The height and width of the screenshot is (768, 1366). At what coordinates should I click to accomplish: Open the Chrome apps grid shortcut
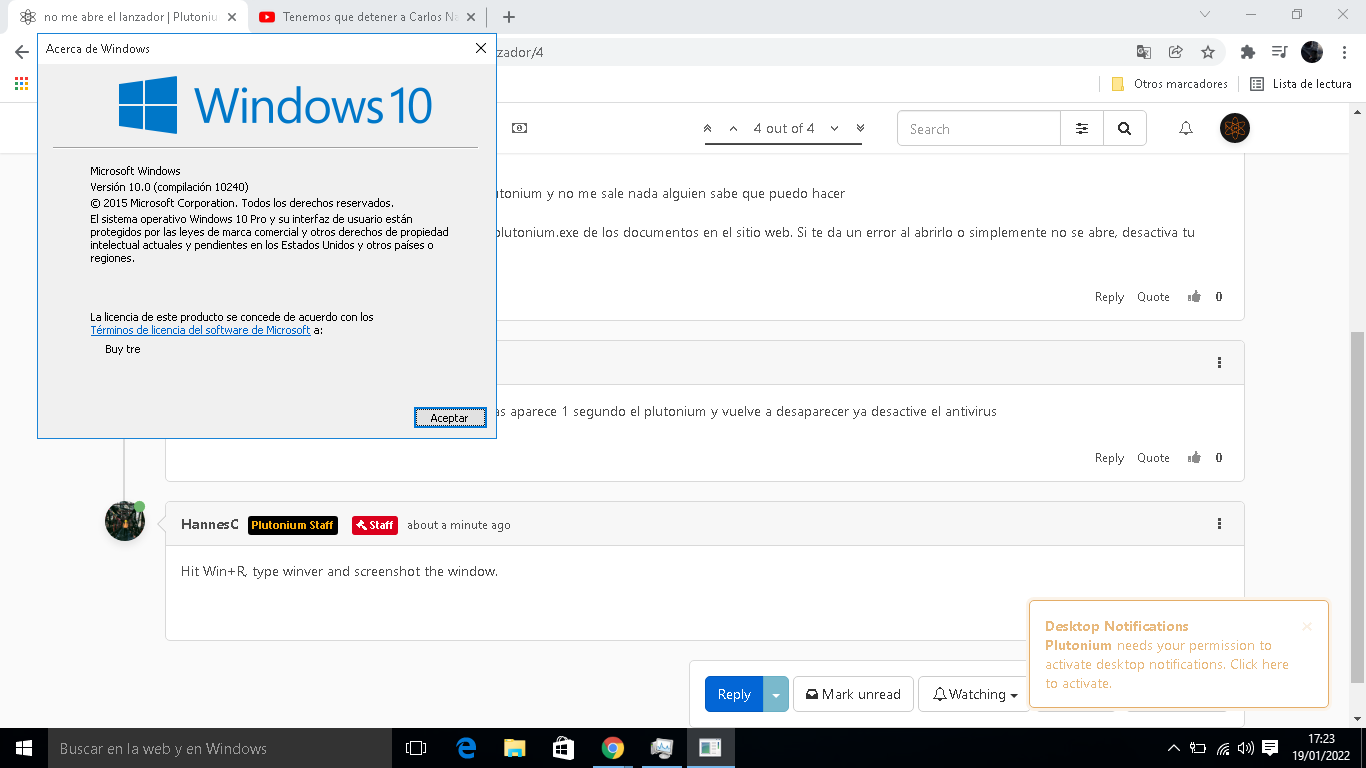pos(21,84)
